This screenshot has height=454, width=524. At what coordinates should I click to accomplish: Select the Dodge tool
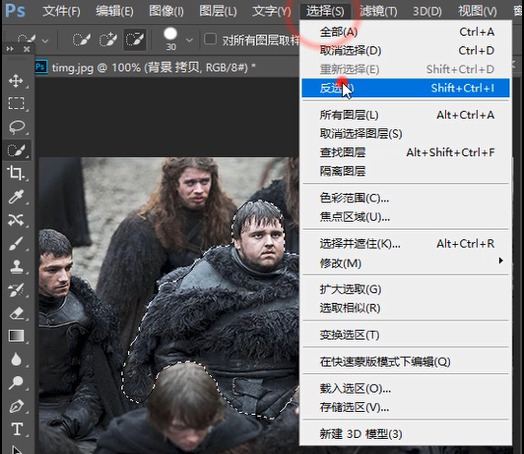[16, 383]
